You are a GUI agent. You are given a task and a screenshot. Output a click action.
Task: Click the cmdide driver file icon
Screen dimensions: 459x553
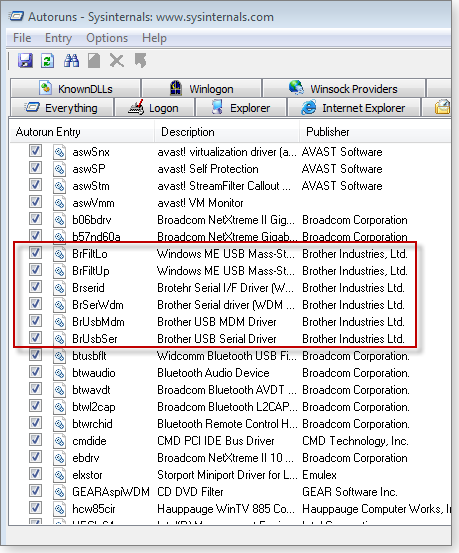(59, 441)
